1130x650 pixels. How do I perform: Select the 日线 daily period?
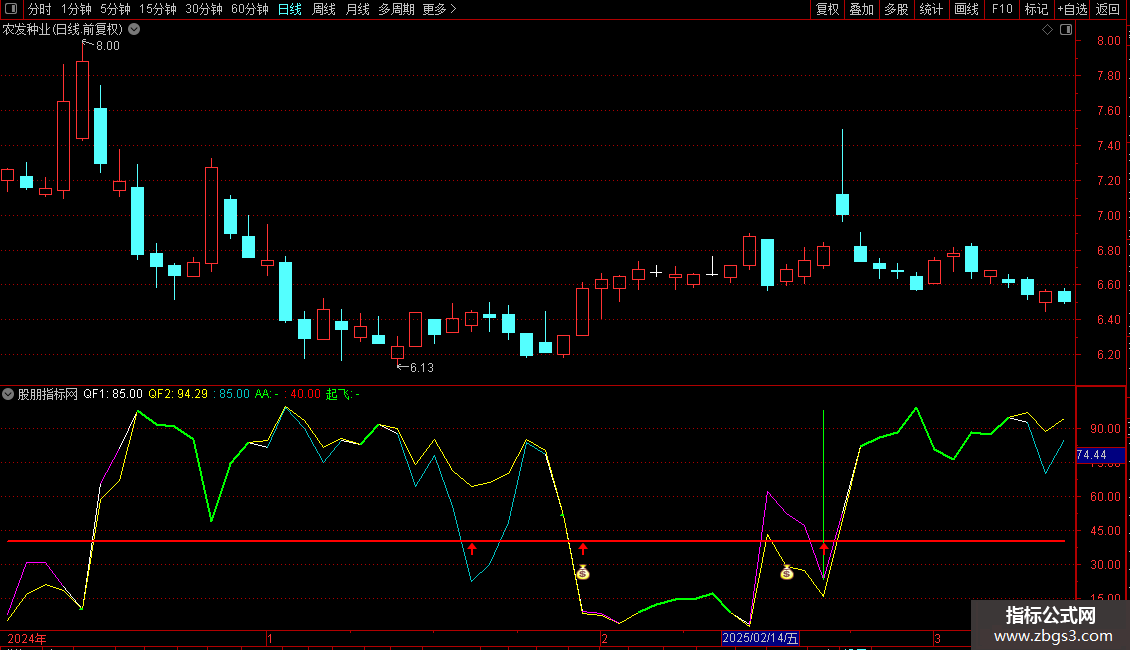(x=290, y=9)
